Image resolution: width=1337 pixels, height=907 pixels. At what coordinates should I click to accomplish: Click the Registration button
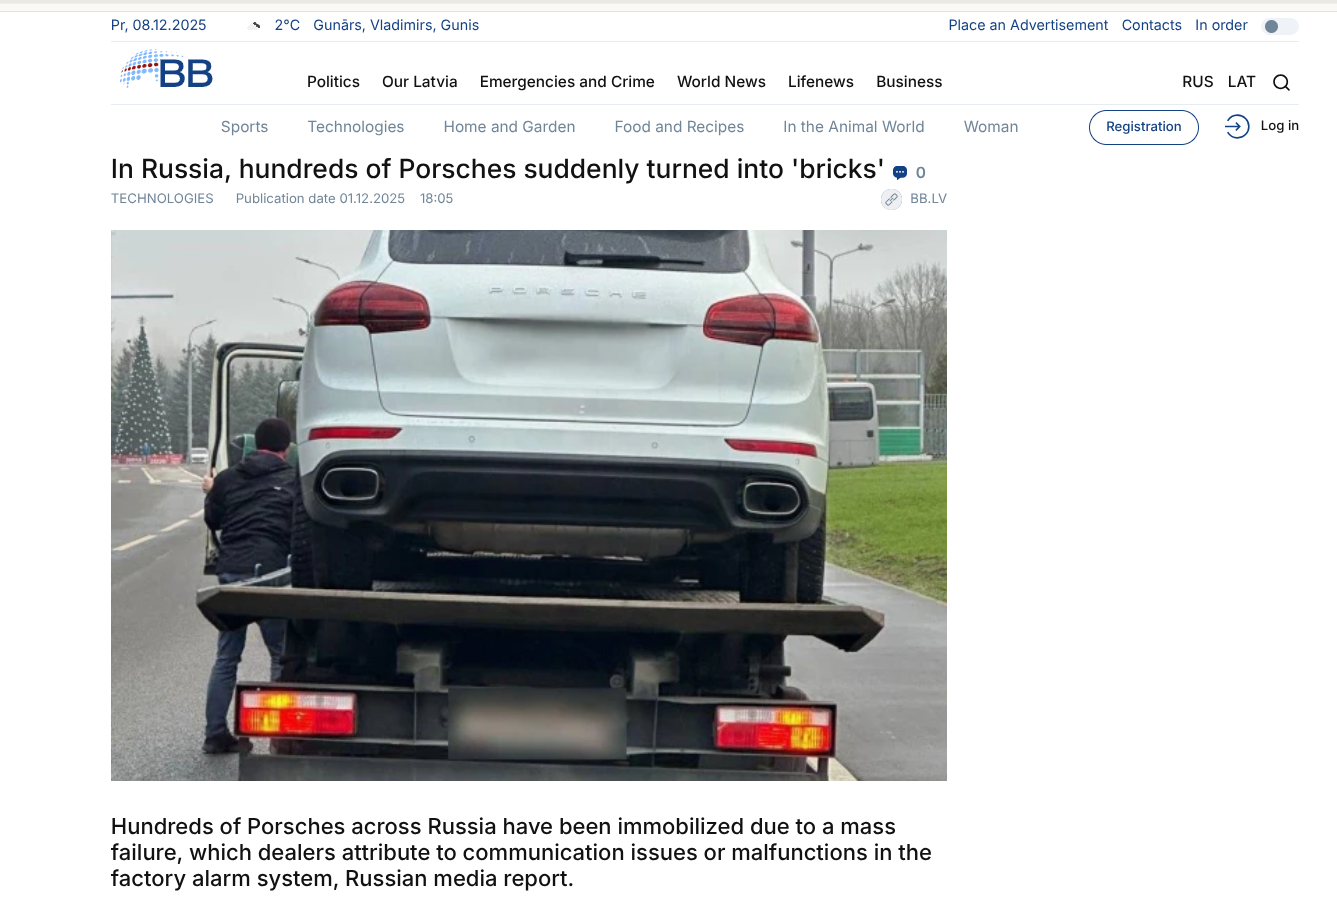point(1143,127)
